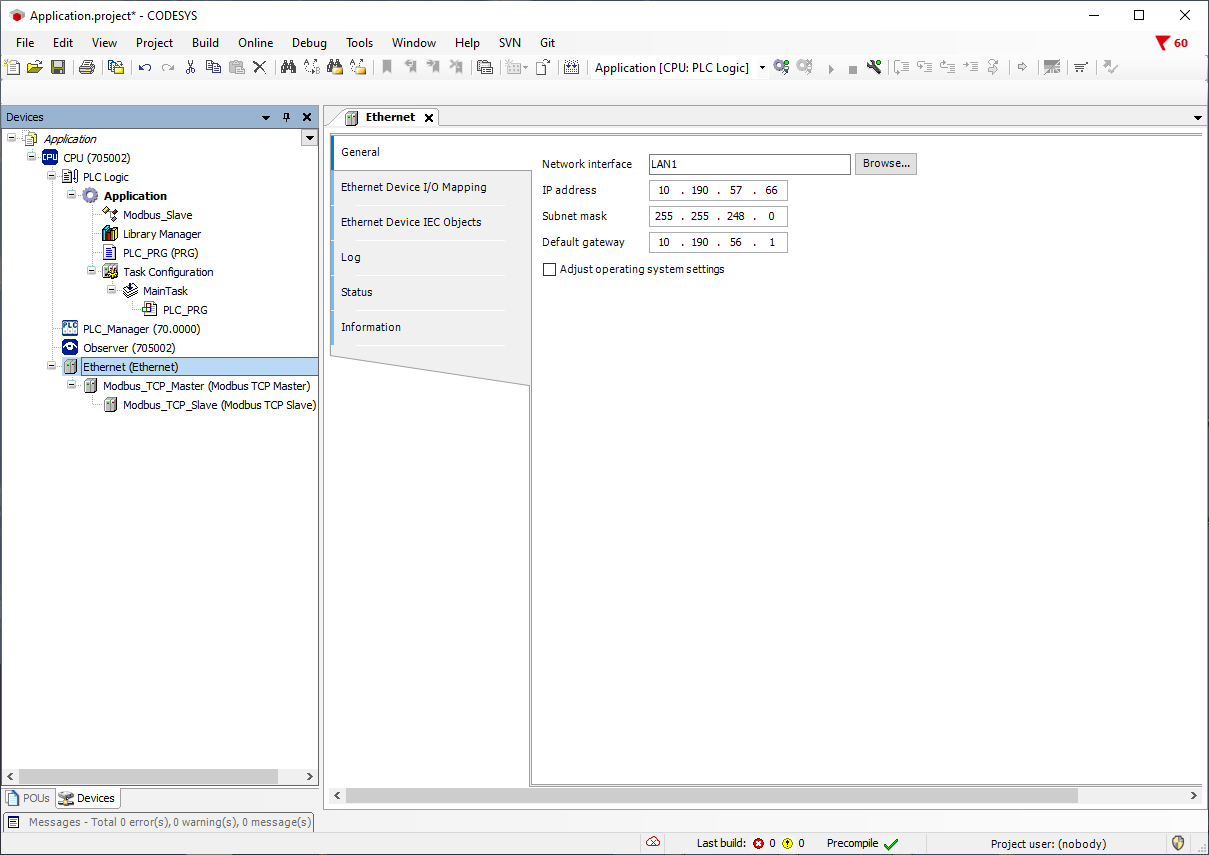Collapse the Ethernet (Ethernet) tree node
The image size is (1209, 855).
pyautogui.click(x=52, y=367)
